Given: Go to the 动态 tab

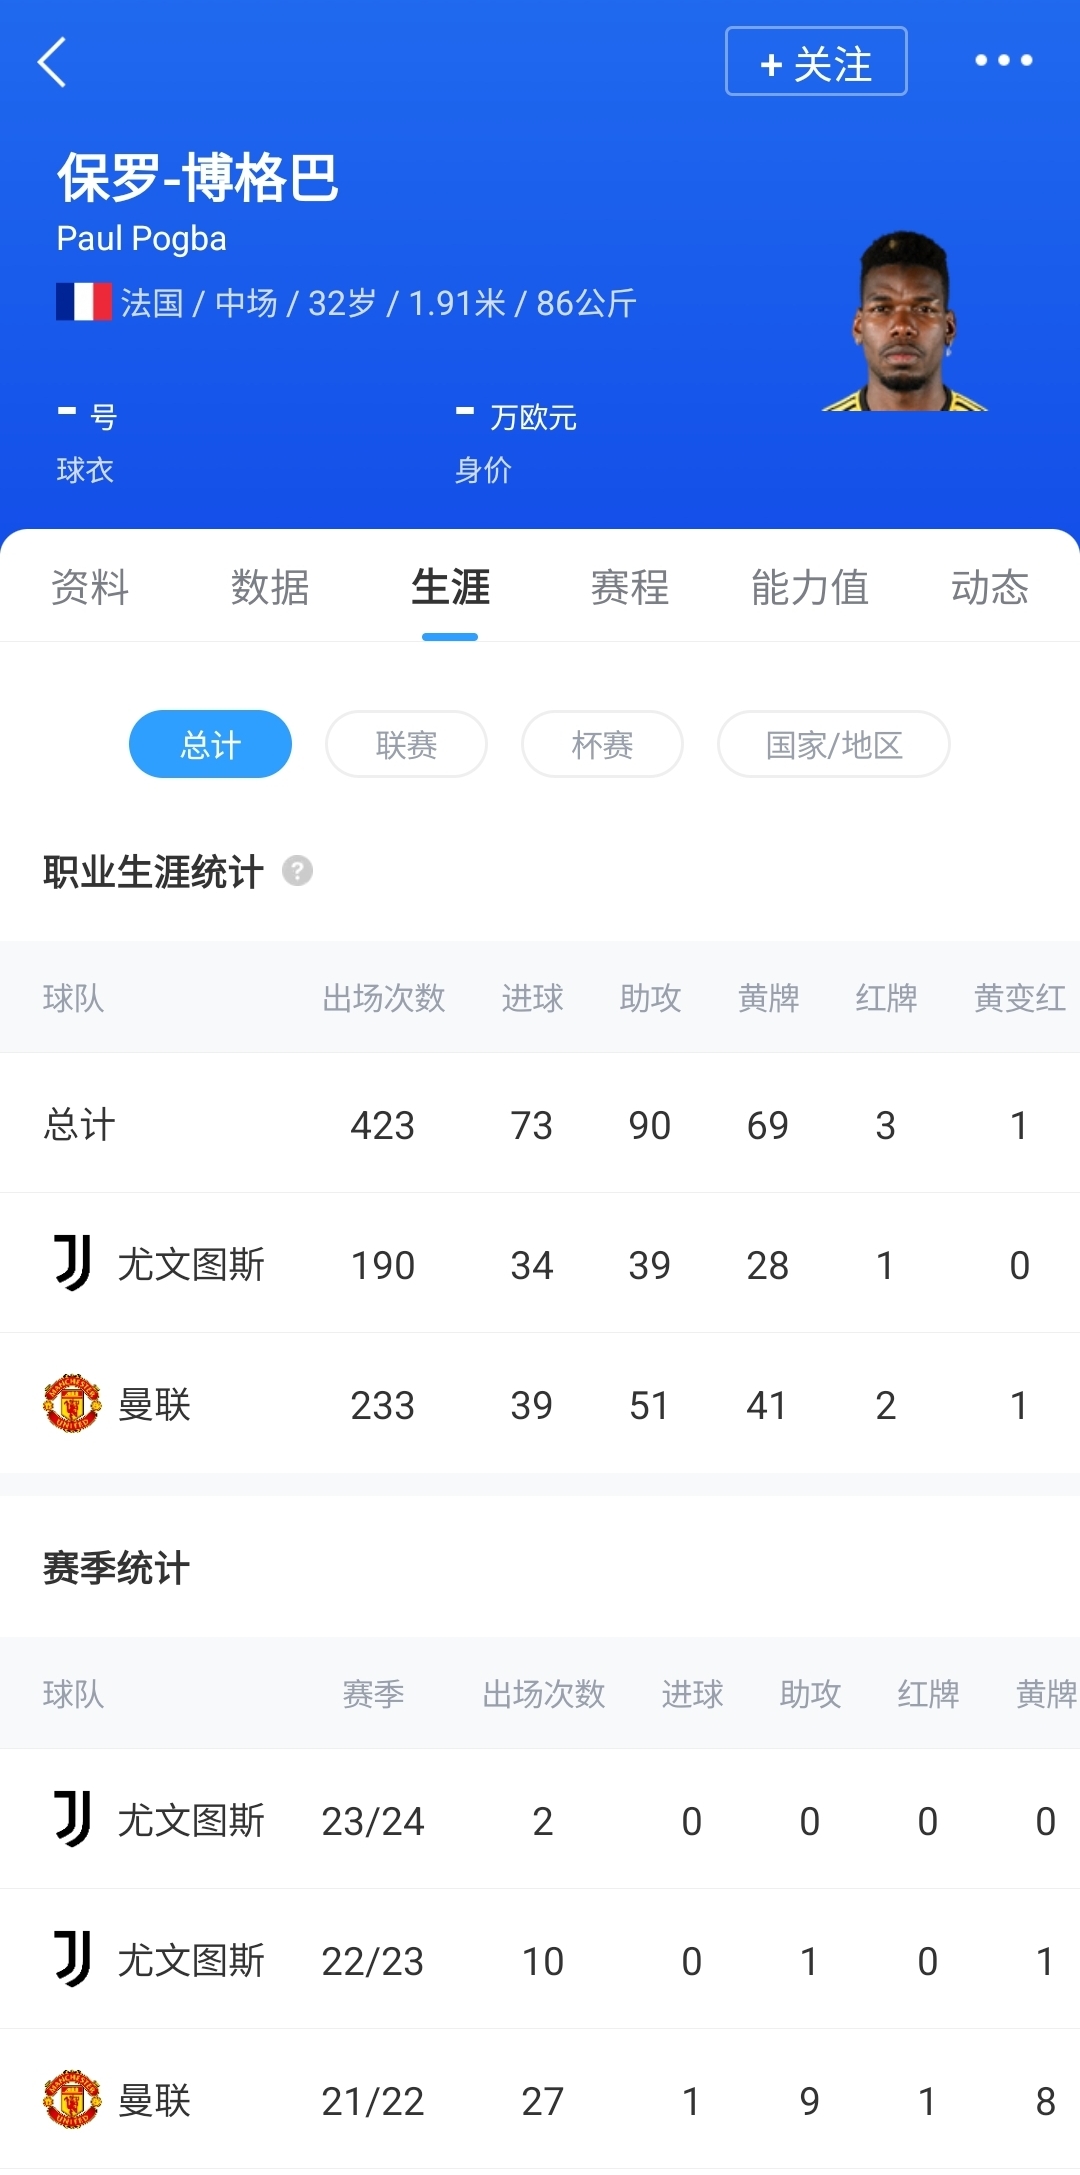Looking at the screenshot, I should pyautogui.click(x=990, y=587).
